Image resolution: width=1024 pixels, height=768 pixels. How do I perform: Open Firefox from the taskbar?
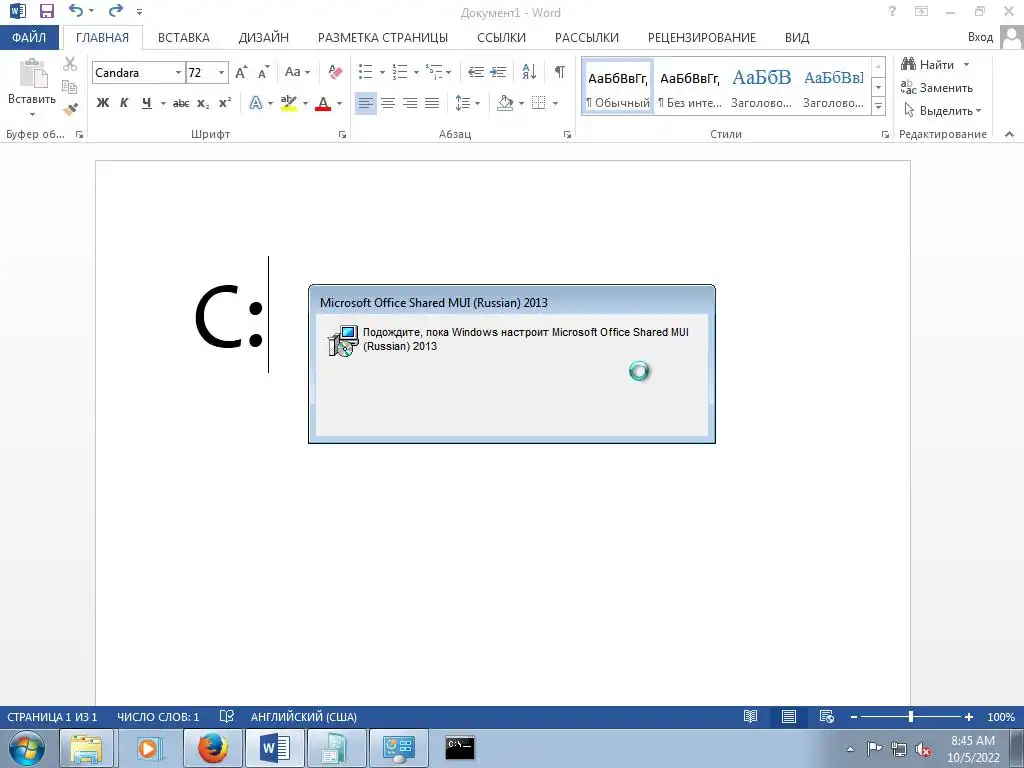pos(213,748)
